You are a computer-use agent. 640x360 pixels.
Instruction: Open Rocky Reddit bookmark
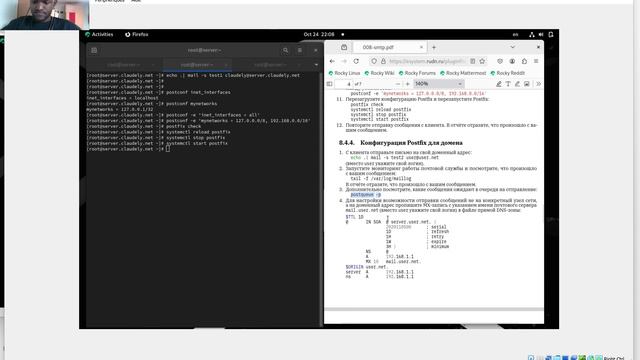pos(507,73)
